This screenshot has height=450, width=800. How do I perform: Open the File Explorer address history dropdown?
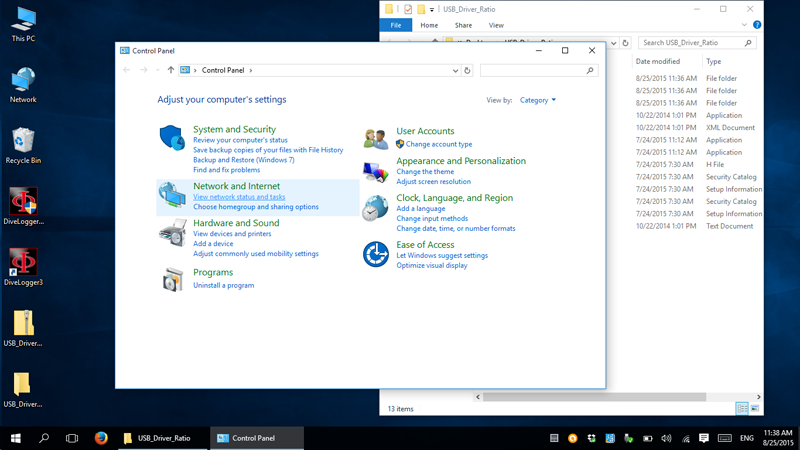coord(614,43)
